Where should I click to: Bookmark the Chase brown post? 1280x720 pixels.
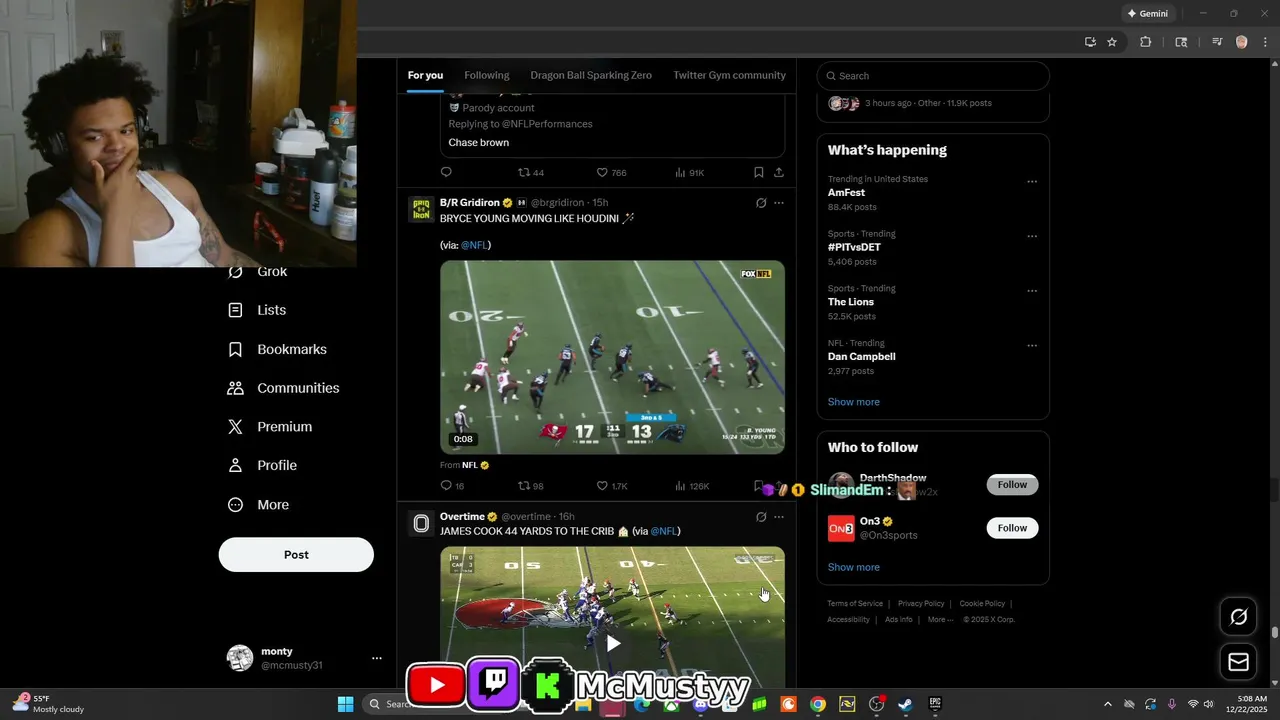(759, 172)
